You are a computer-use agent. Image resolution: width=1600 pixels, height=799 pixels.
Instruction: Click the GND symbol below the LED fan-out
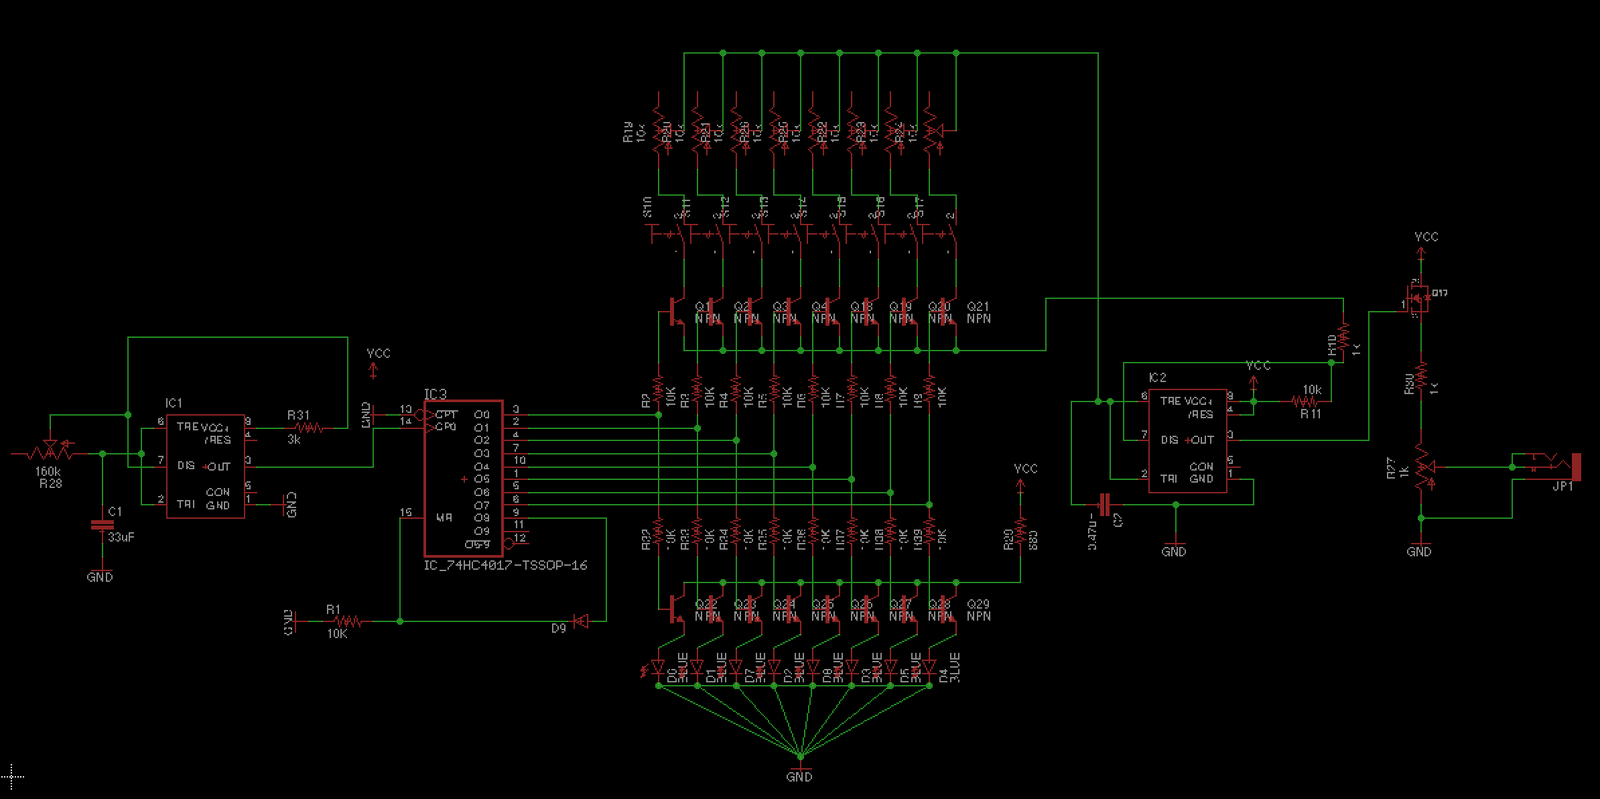[x=799, y=772]
